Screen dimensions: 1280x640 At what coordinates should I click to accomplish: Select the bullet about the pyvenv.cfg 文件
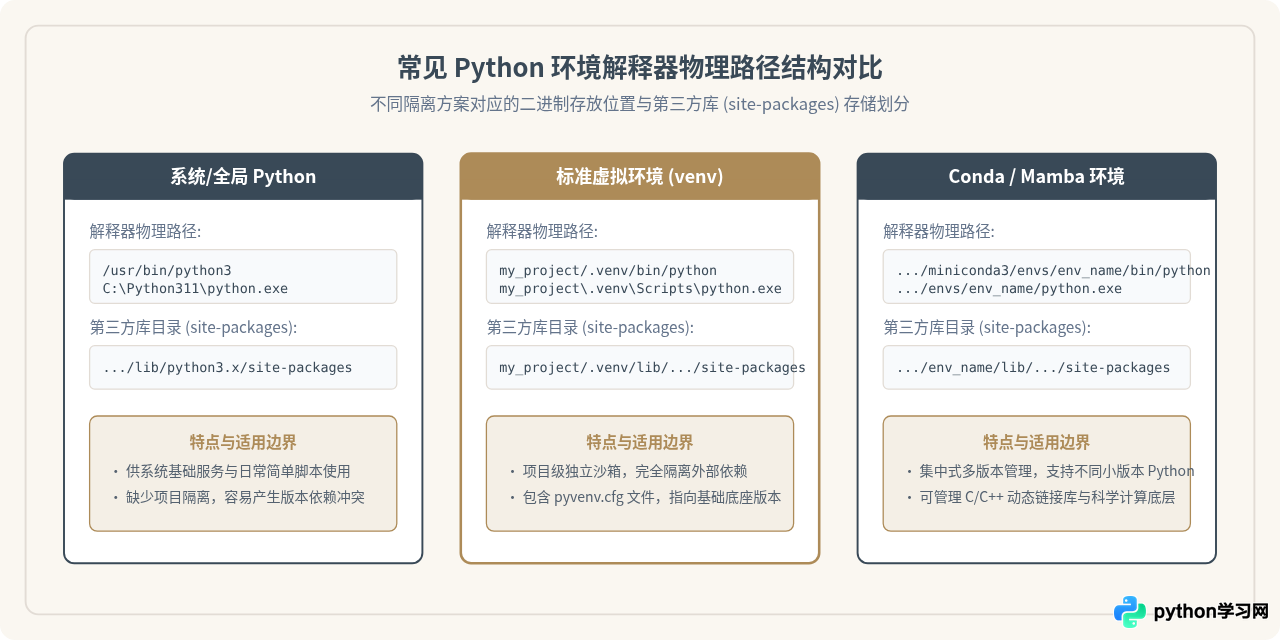646,496
